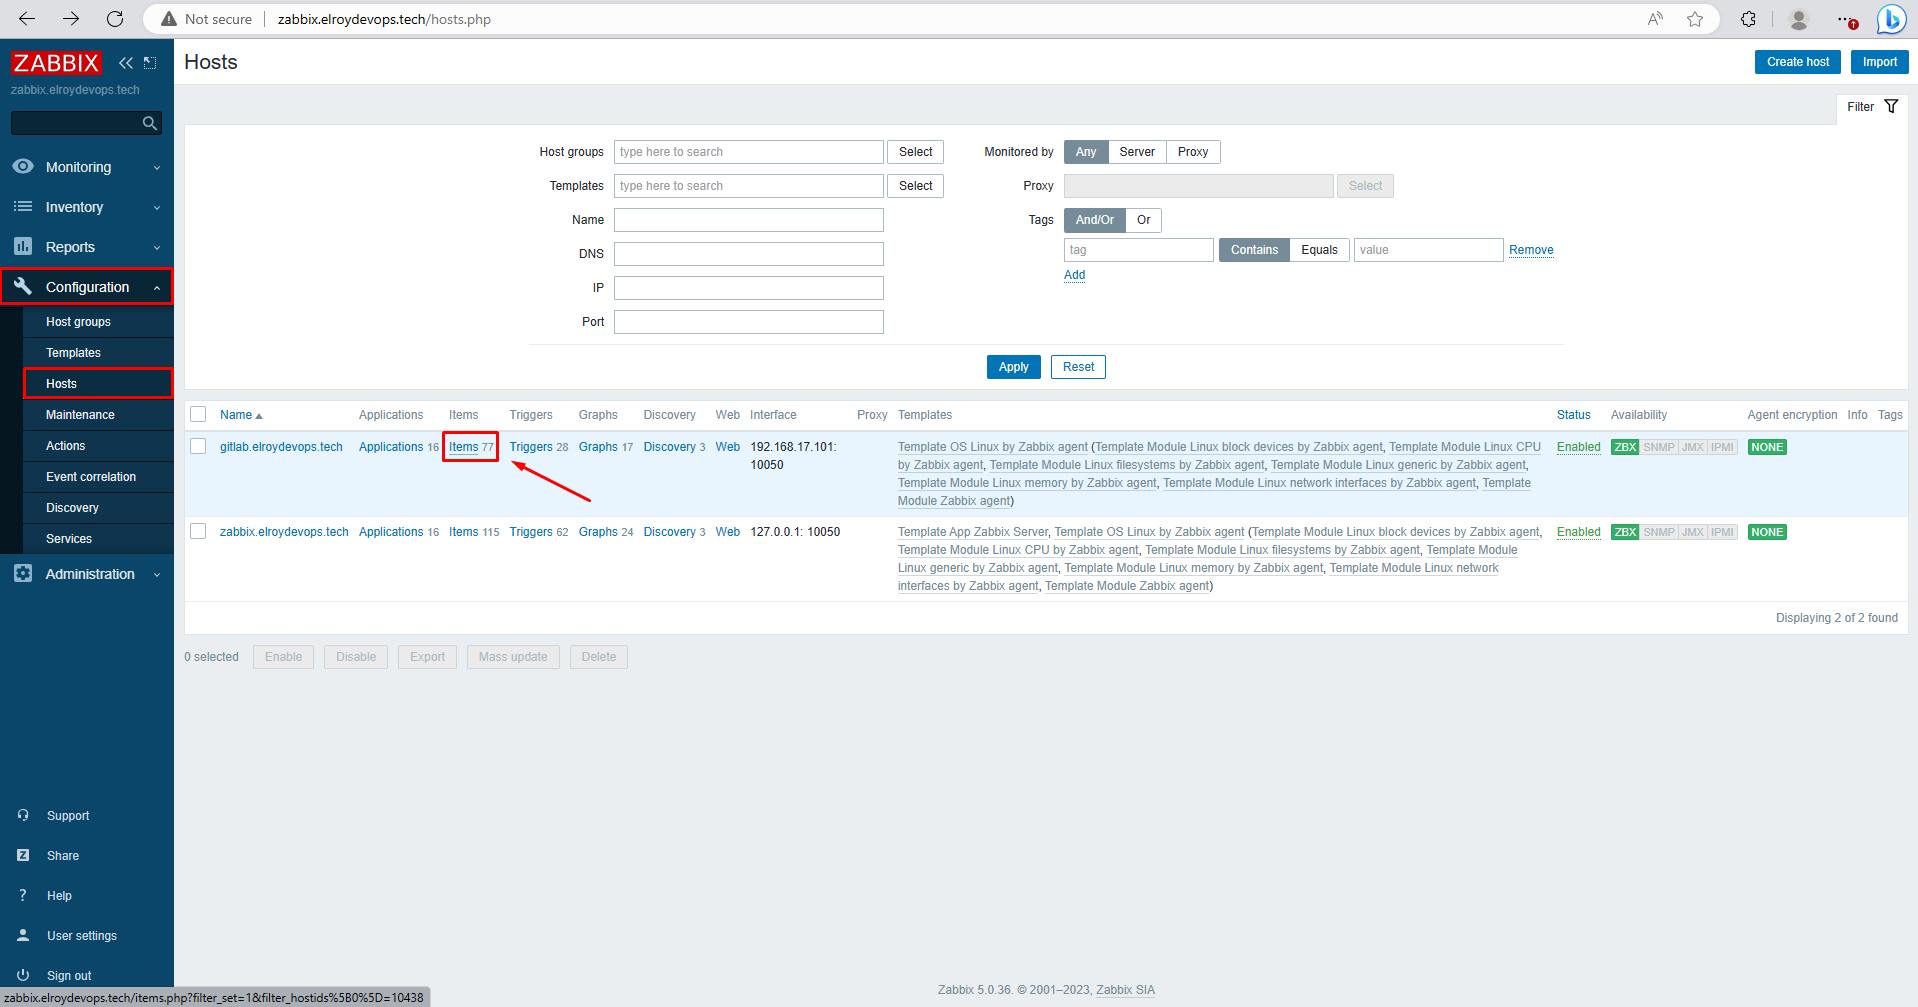Select the Or tags option
The height and width of the screenshot is (1007, 1918).
pyautogui.click(x=1143, y=220)
